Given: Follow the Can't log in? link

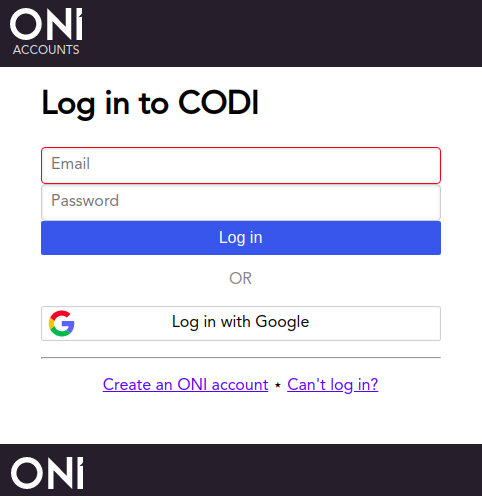Looking at the screenshot, I should pos(333,385).
